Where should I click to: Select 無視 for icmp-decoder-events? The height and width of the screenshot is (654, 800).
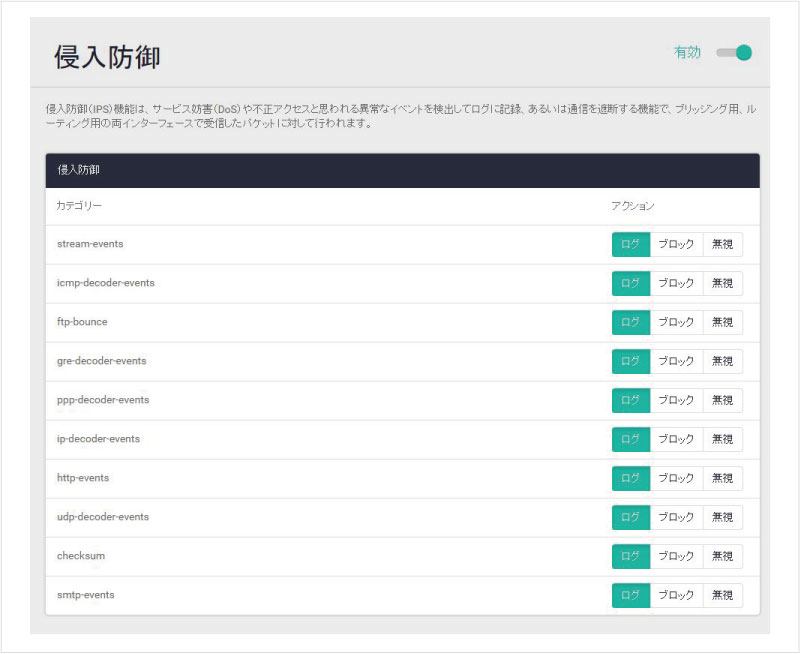tap(722, 283)
